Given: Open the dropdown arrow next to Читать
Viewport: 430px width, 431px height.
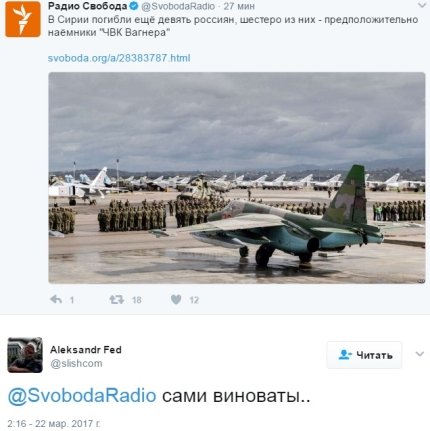Looking at the screenshot, I should point(420,354).
